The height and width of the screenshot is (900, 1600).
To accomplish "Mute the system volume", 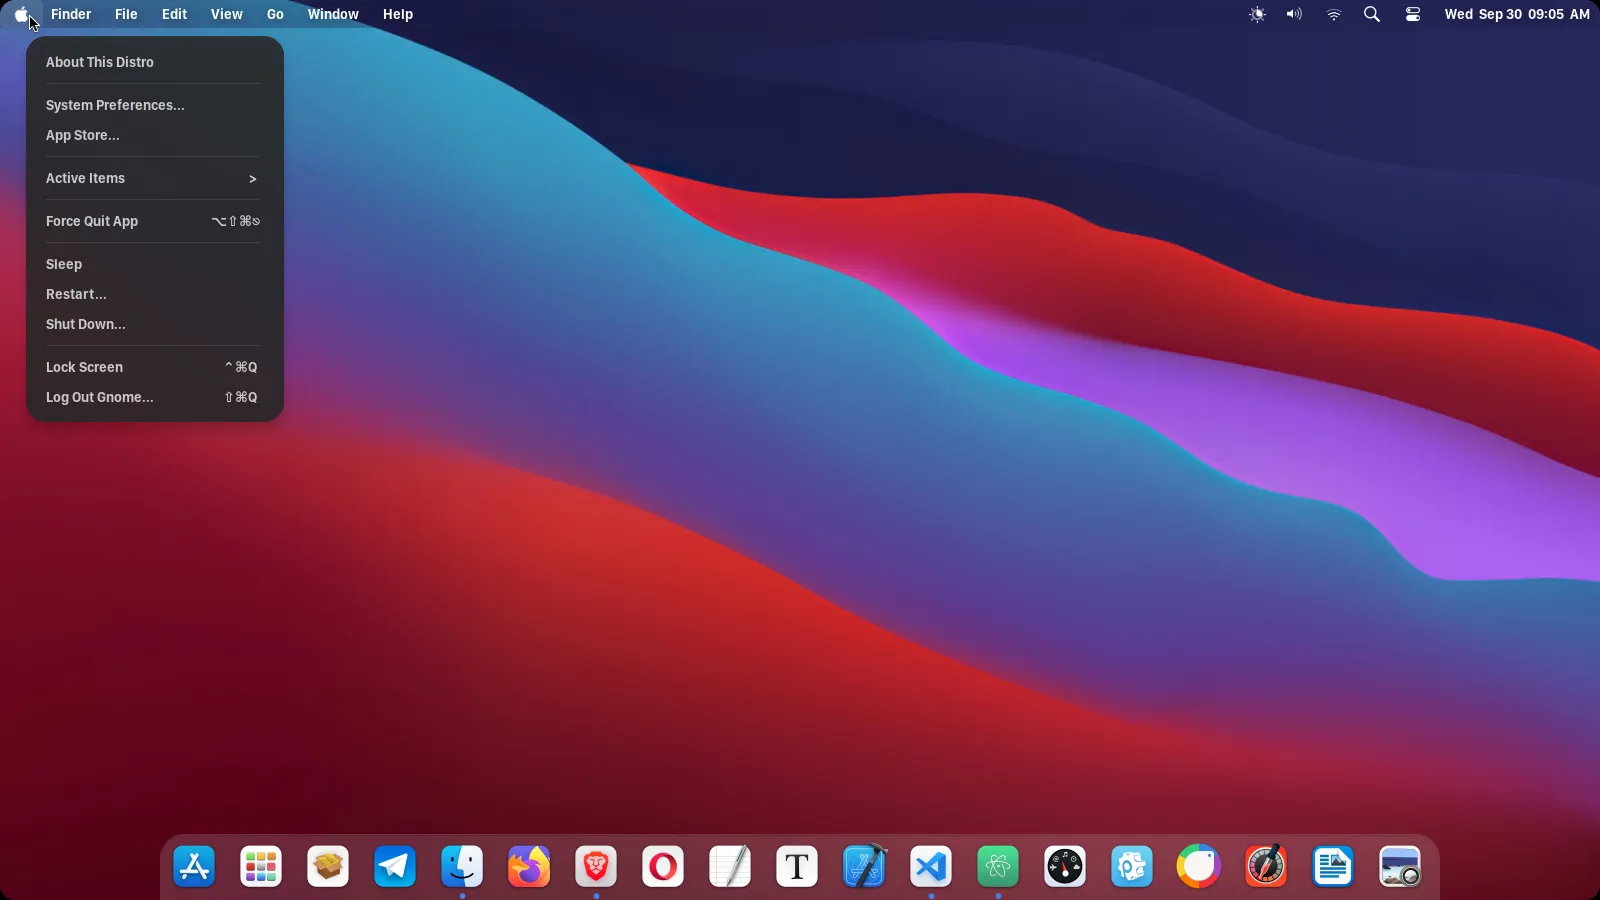I will point(1293,14).
